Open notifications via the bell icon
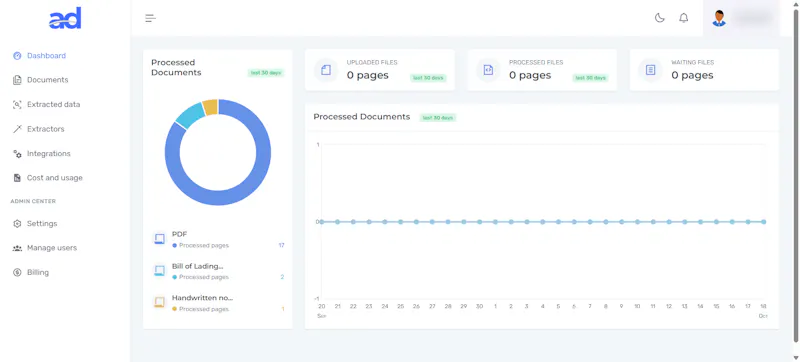Image resolution: width=800 pixels, height=362 pixels. pos(684,18)
